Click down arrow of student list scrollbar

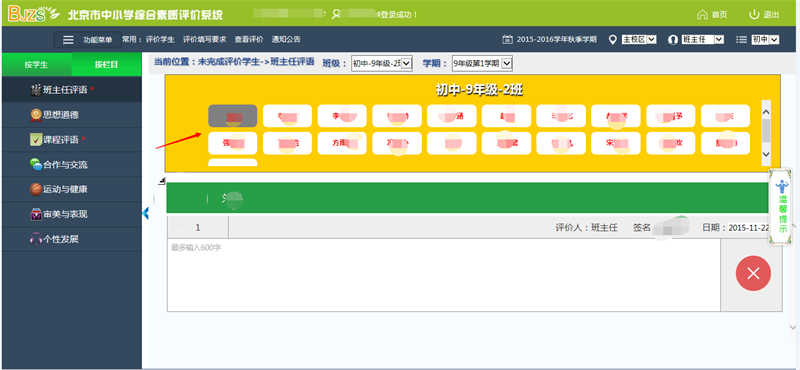pos(766,154)
